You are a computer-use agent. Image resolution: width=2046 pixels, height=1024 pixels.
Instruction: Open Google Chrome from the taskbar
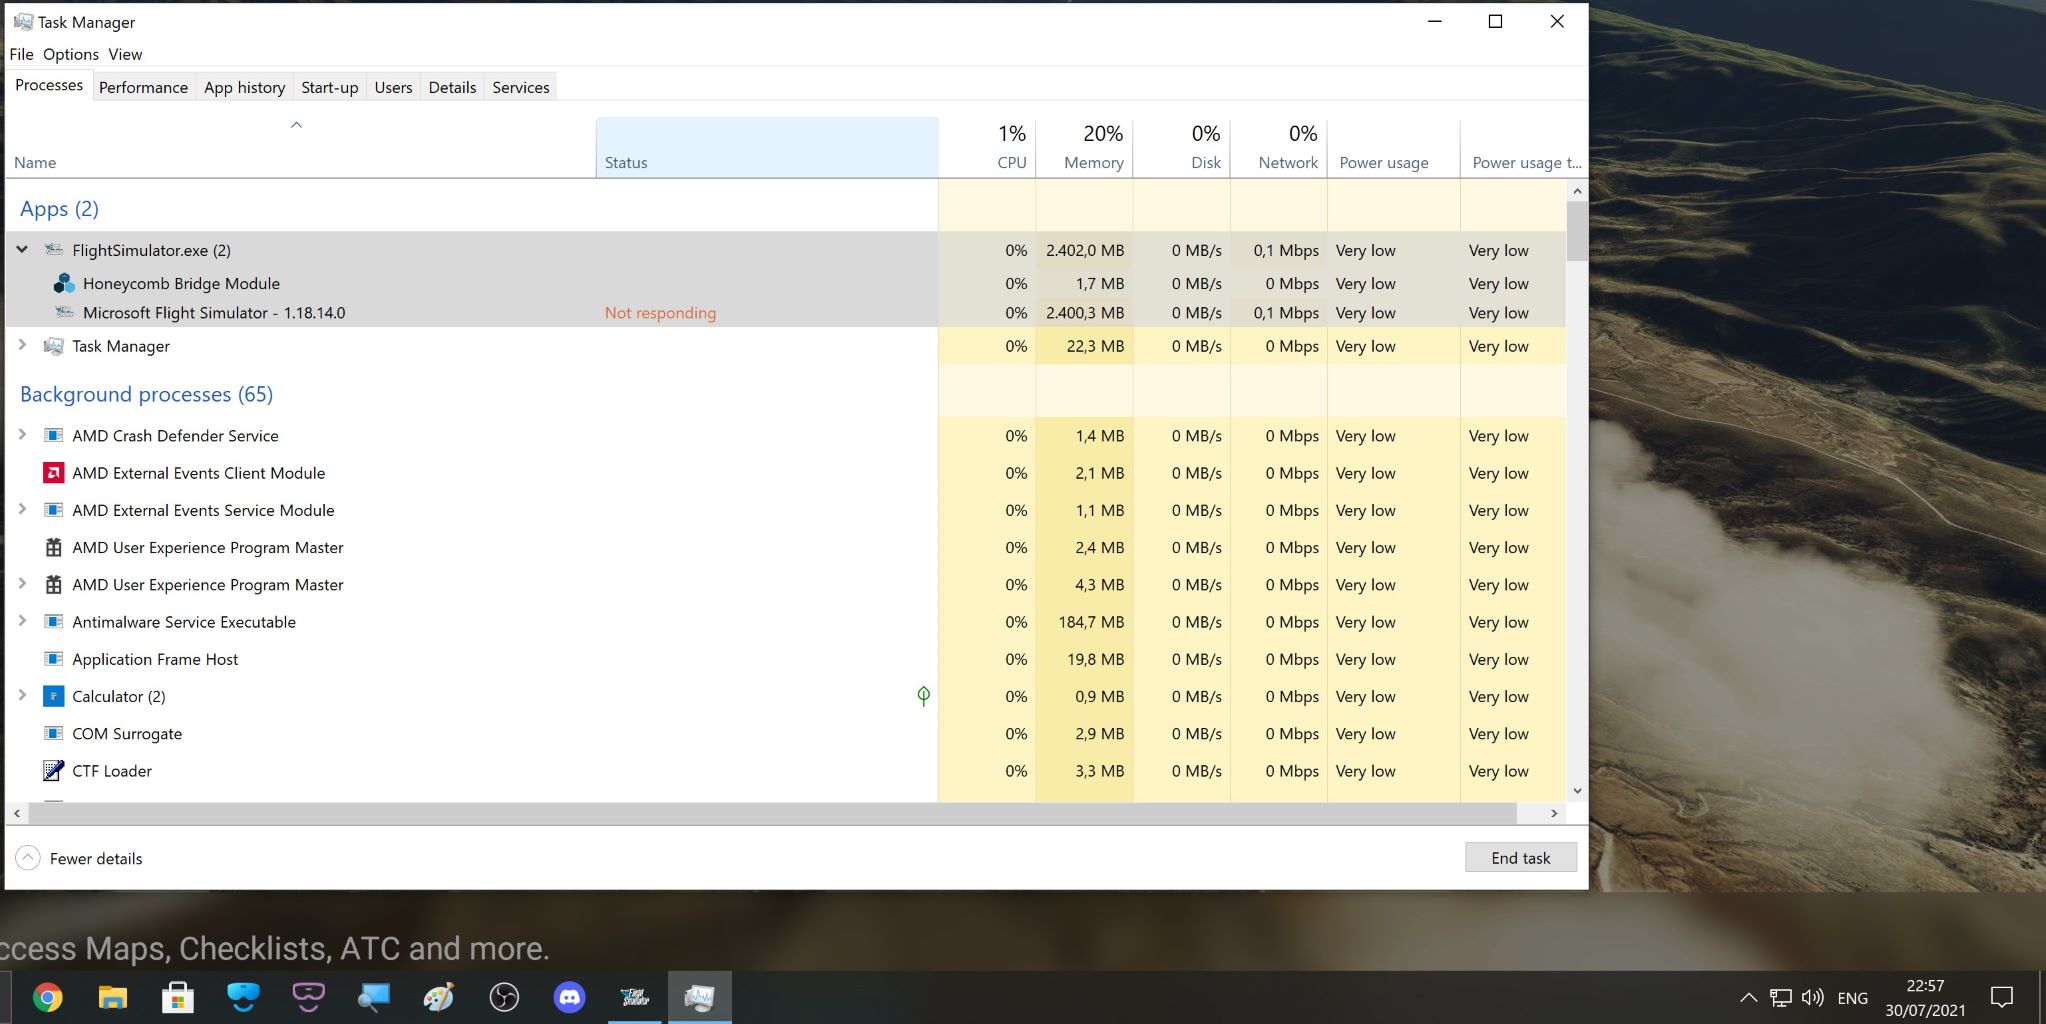[x=47, y=997]
